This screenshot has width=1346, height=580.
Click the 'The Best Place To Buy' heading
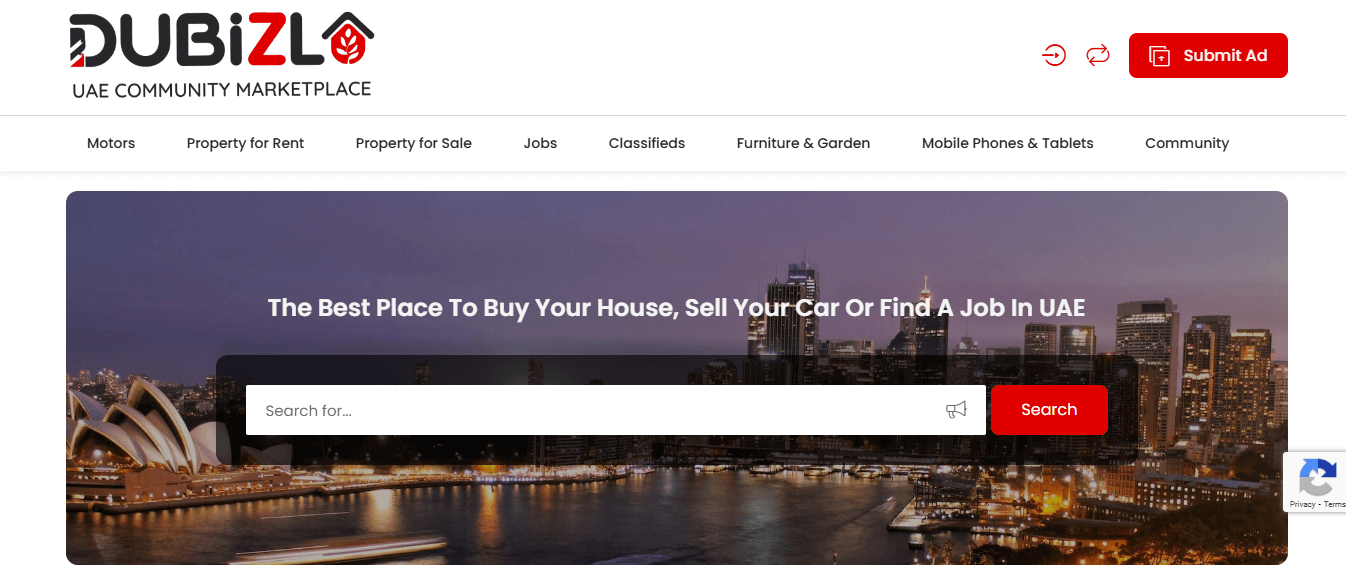pyautogui.click(x=677, y=308)
